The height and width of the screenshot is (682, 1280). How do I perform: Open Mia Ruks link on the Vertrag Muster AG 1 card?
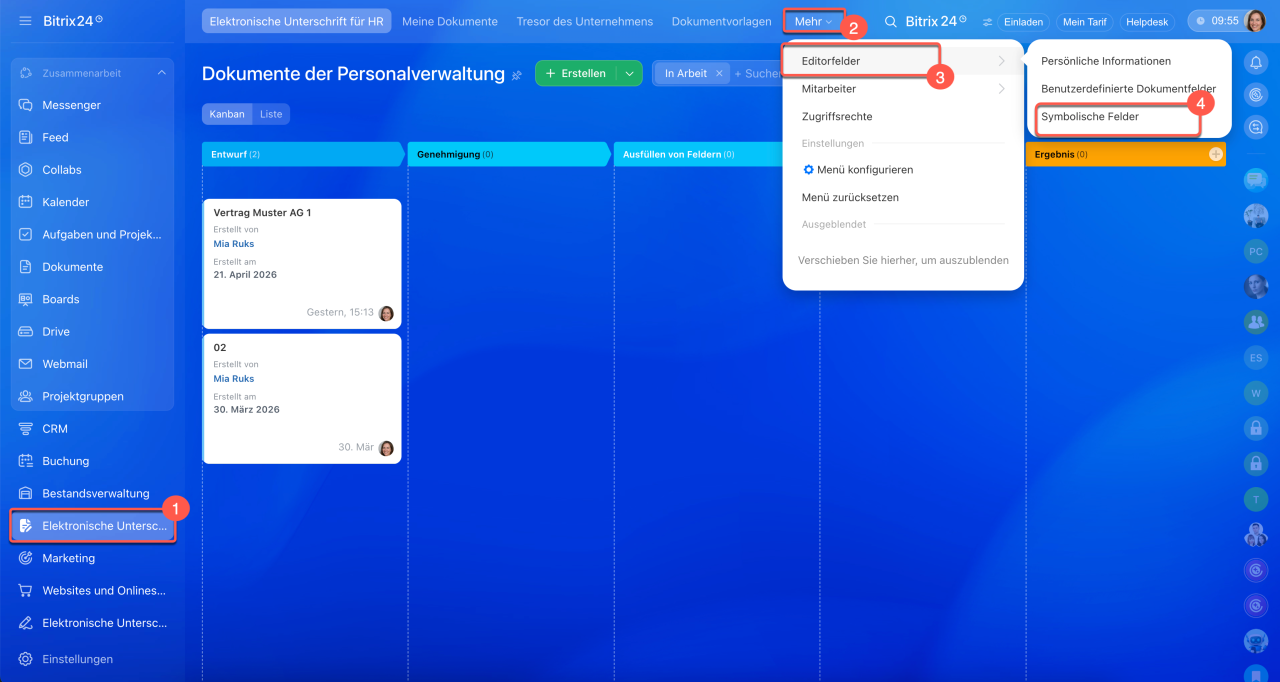tap(234, 244)
